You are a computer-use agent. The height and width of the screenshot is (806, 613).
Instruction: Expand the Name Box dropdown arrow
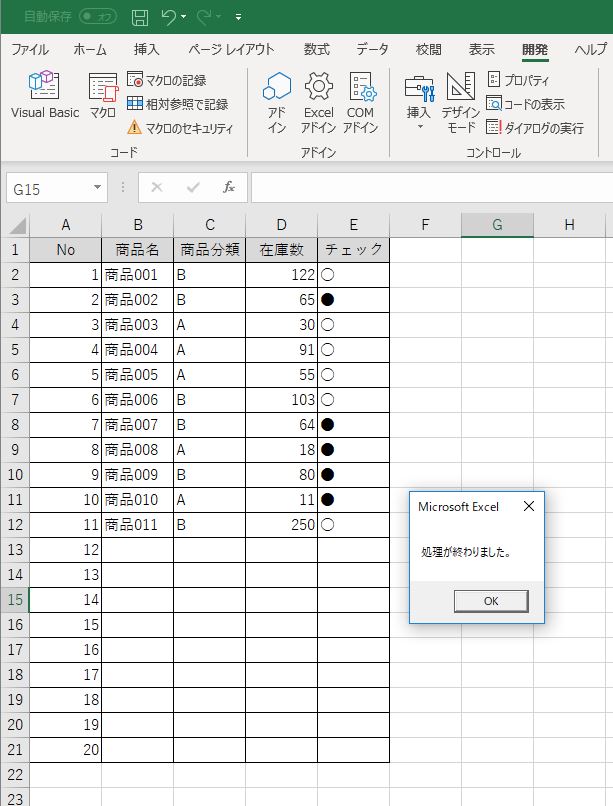pyautogui.click(x=97, y=188)
